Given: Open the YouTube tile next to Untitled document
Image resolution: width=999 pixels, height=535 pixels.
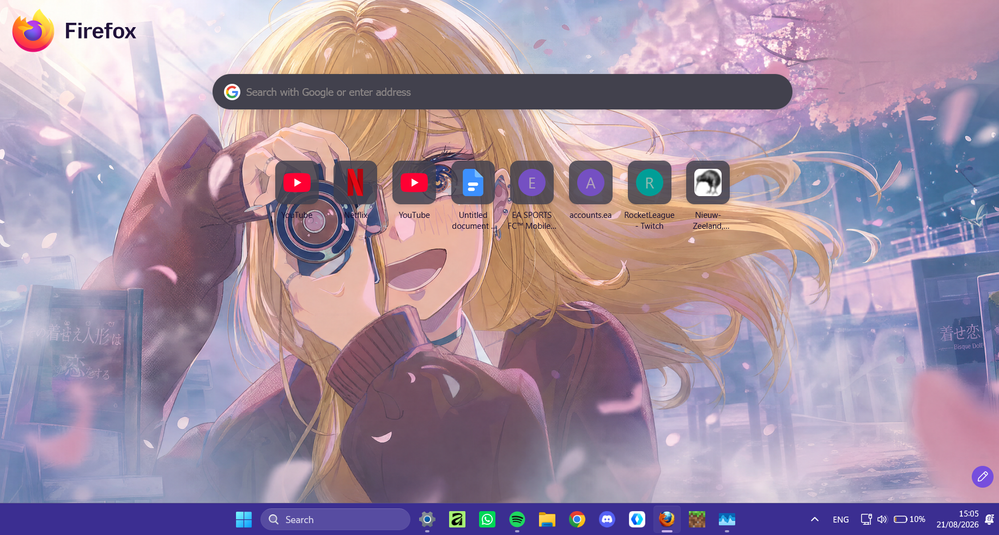Looking at the screenshot, I should [414, 183].
